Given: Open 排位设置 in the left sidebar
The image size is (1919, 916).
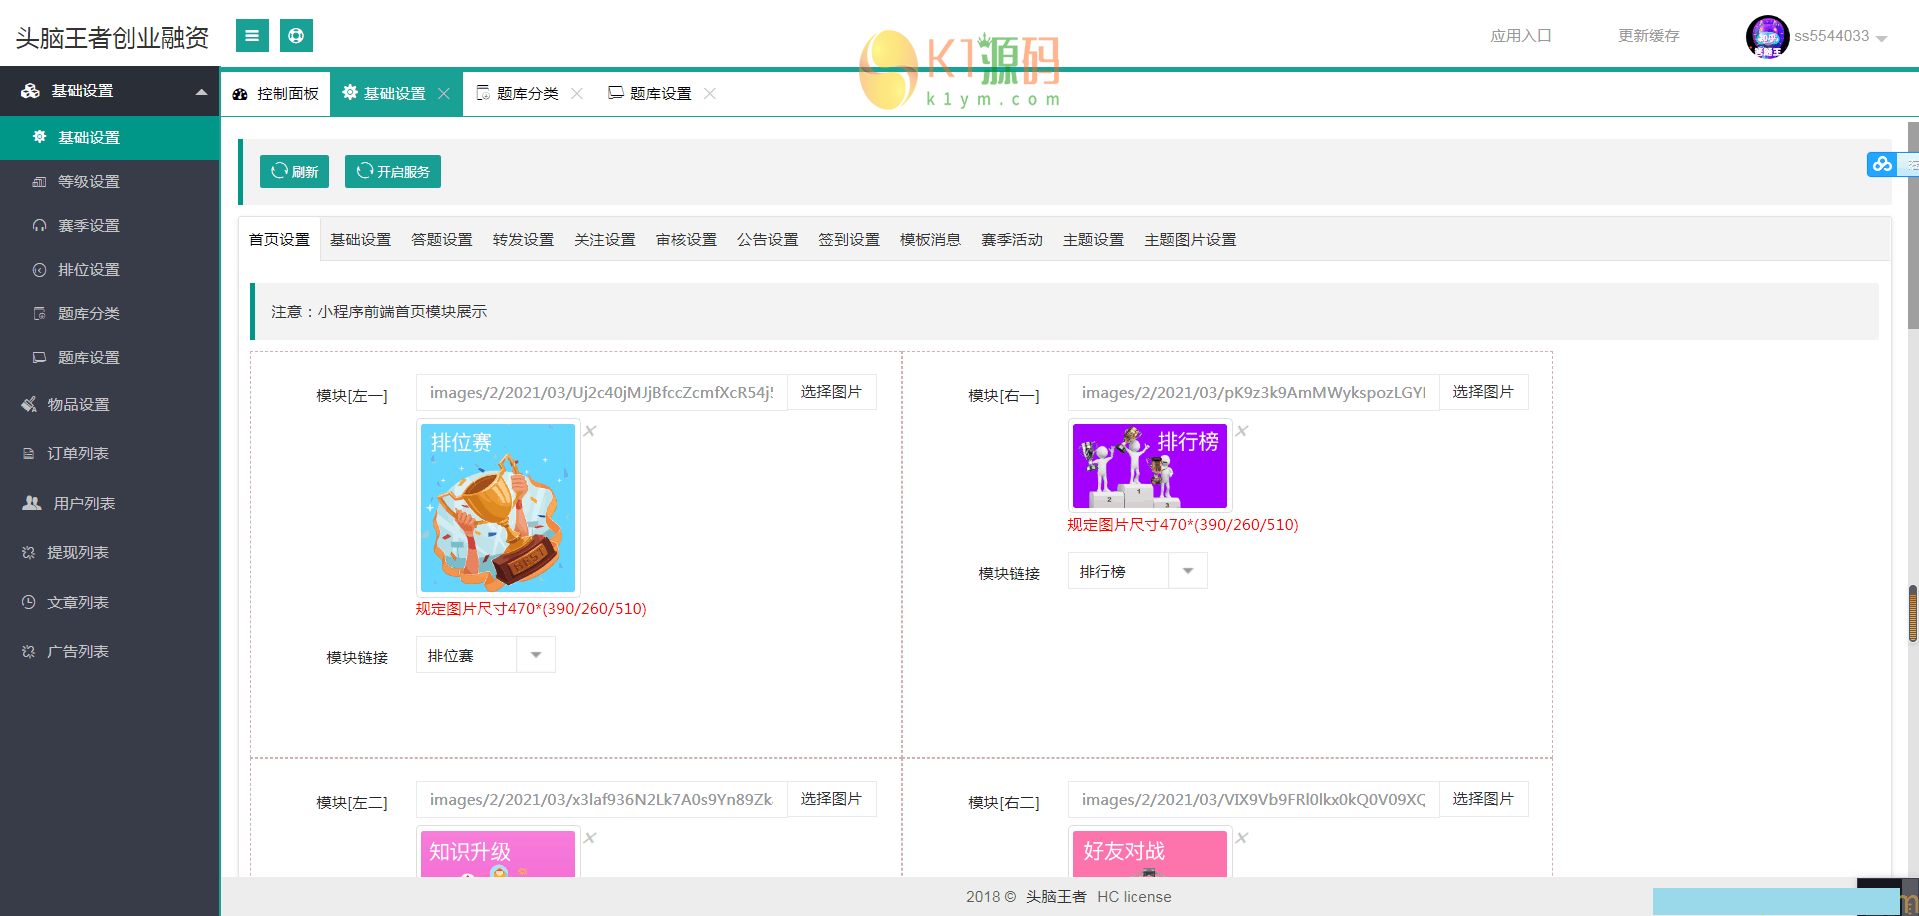Looking at the screenshot, I should coord(86,269).
